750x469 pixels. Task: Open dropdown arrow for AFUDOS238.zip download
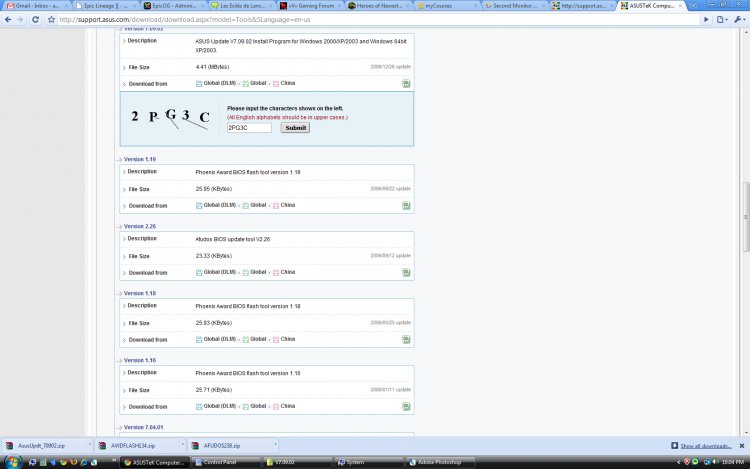tap(275, 445)
